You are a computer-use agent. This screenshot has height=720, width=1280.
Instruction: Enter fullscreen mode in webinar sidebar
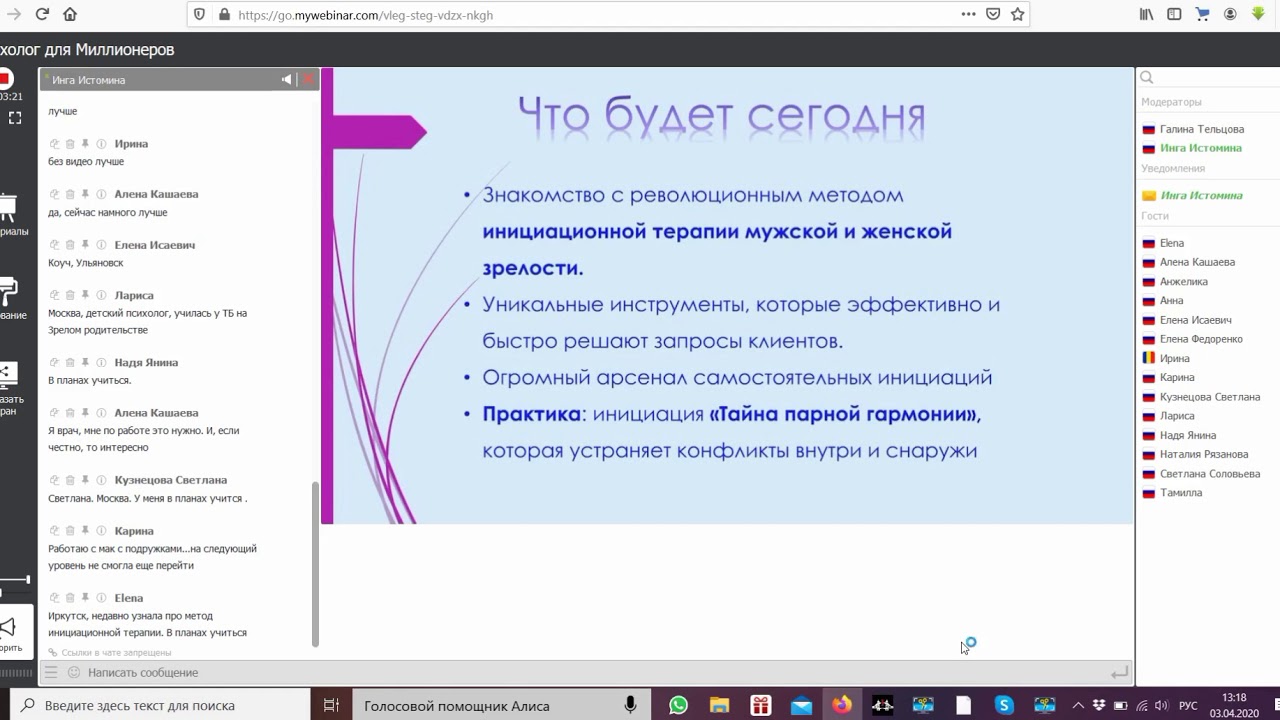coord(15,118)
